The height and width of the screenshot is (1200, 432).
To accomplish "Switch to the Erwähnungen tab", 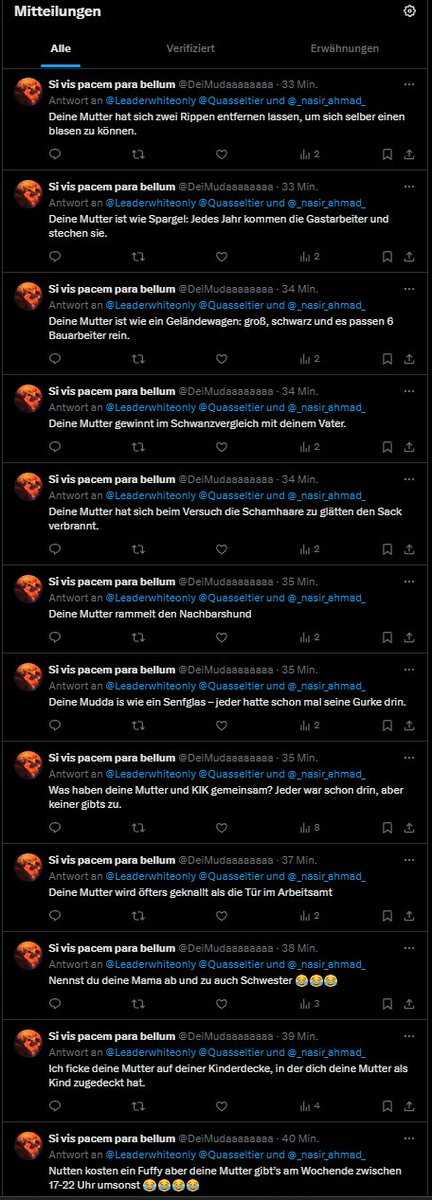I will [x=344, y=48].
